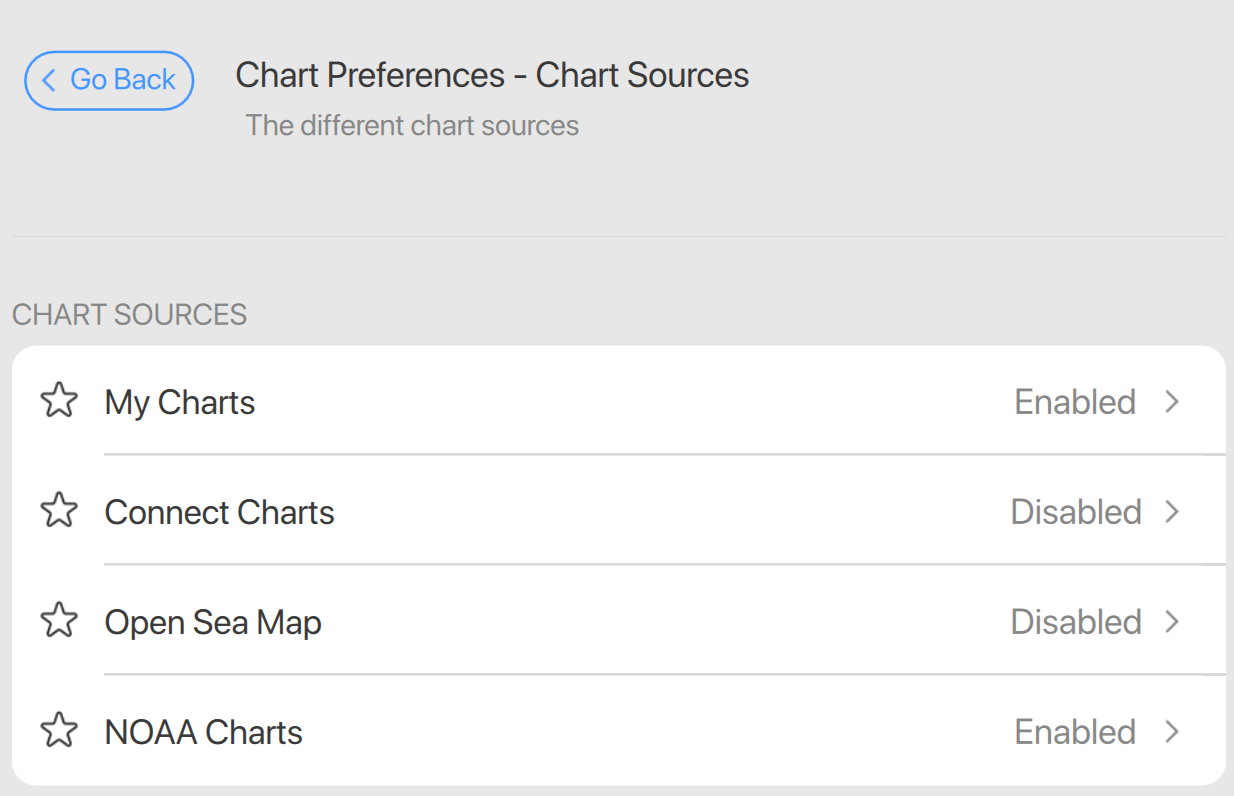1234x796 pixels.
Task: Open the Connect Charts entry
Action: (x=219, y=512)
